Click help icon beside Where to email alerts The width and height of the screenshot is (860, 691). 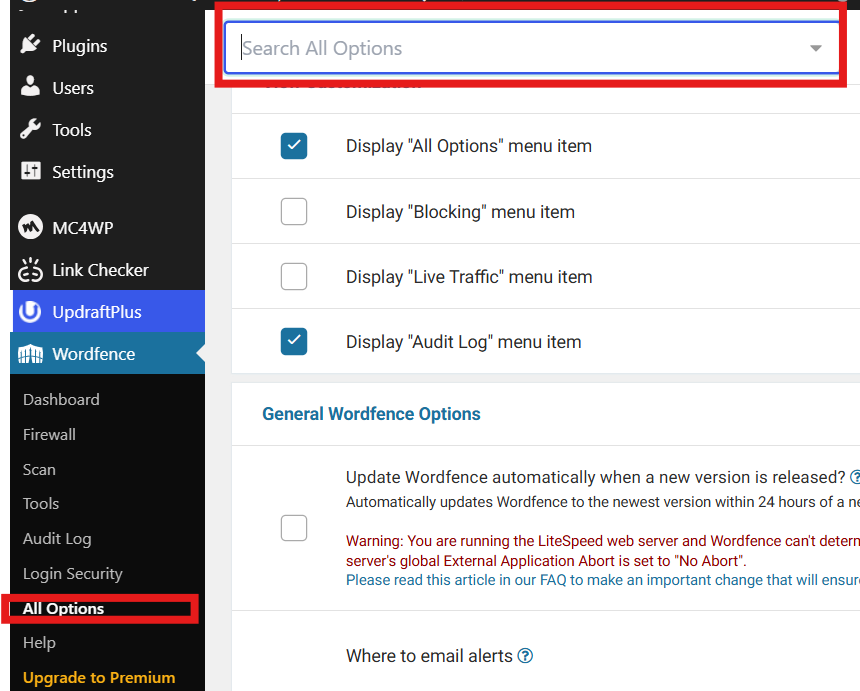[525, 655]
